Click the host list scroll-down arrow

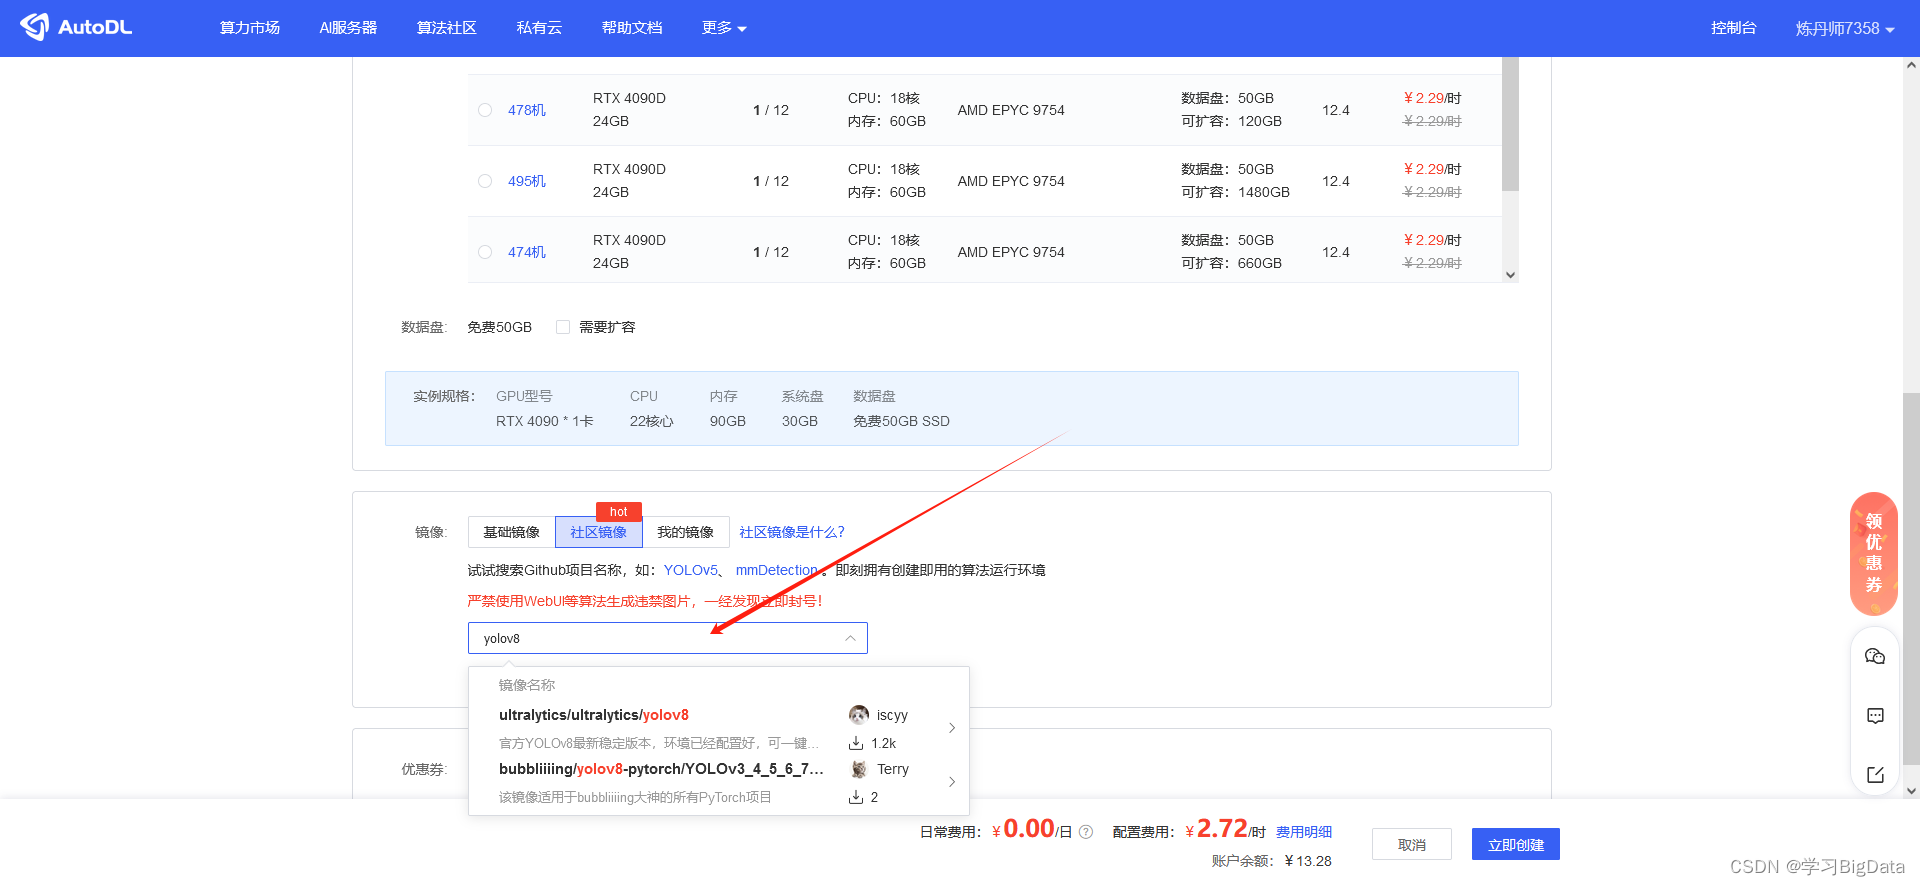pos(1510,275)
